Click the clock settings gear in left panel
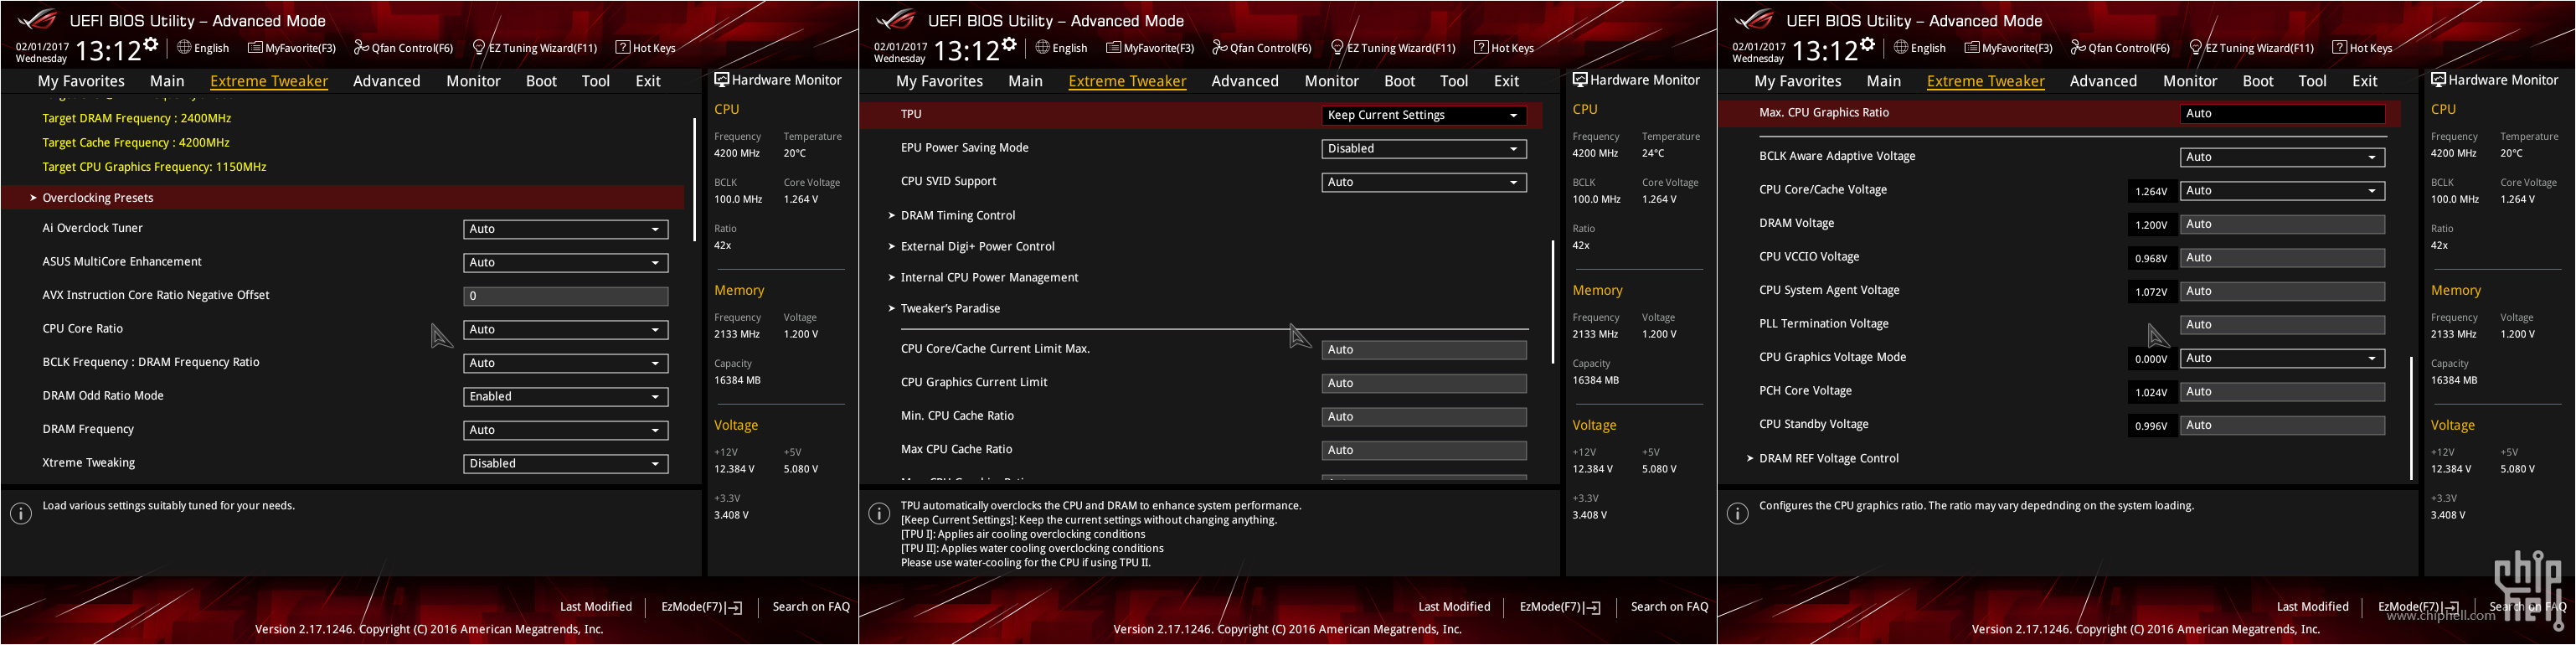Image resolution: width=2576 pixels, height=645 pixels. (151, 44)
